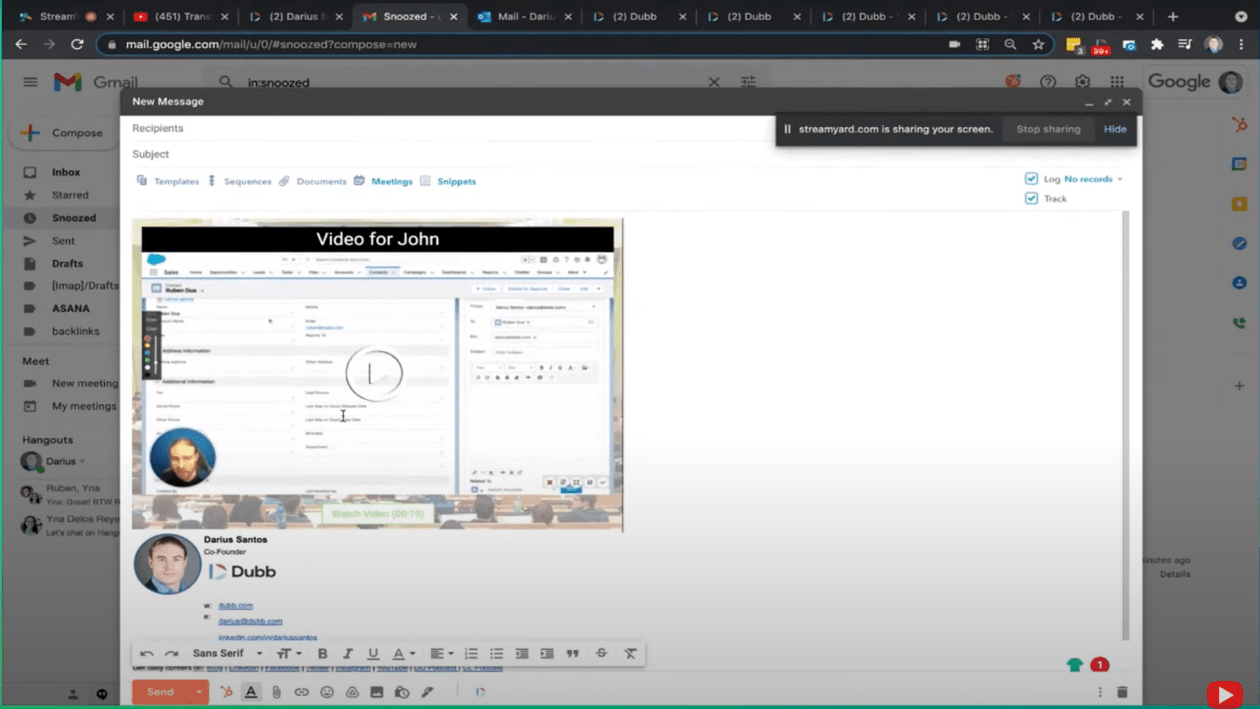
Task: Click Stop sharing button
Action: click(x=1048, y=129)
